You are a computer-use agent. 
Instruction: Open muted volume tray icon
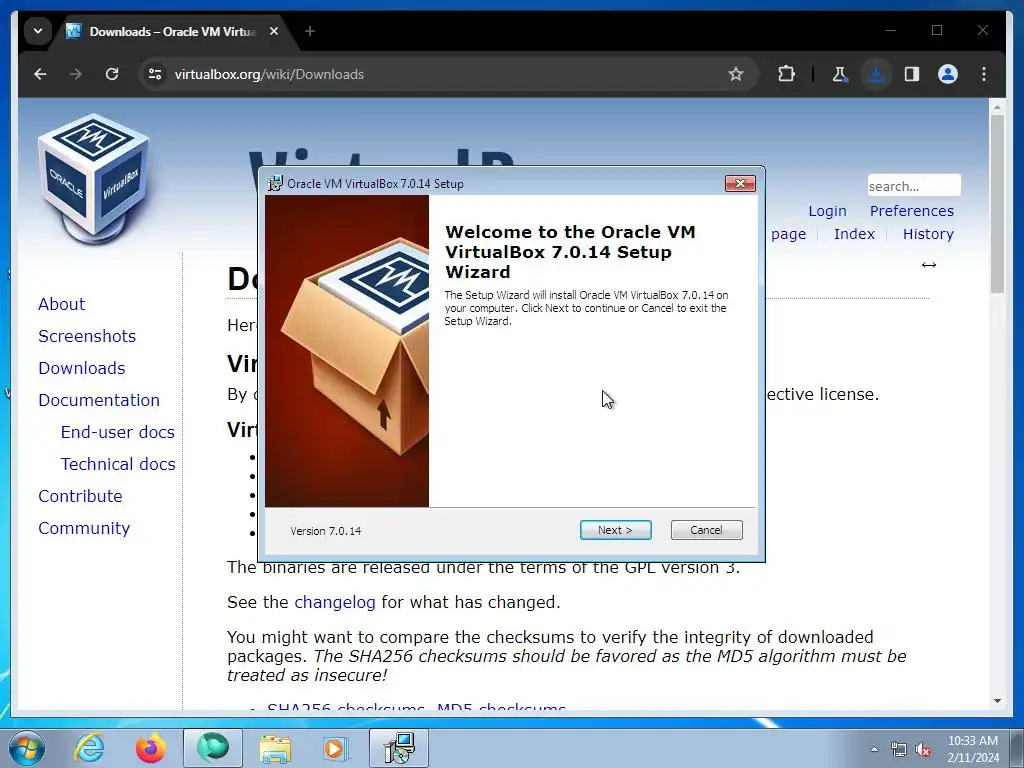(x=923, y=749)
